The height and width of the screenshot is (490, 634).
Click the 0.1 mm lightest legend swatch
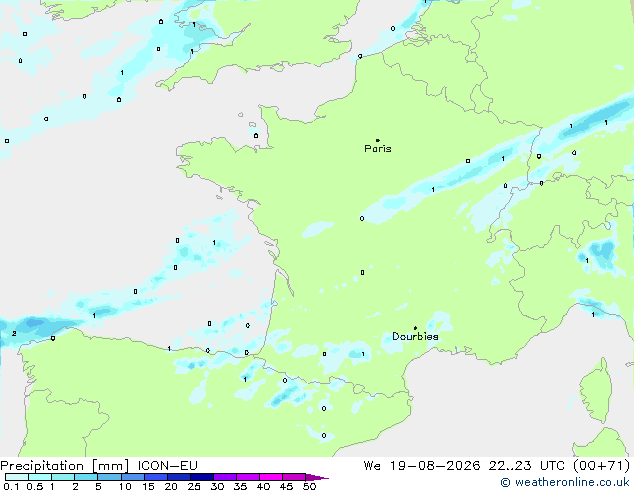[17, 477]
